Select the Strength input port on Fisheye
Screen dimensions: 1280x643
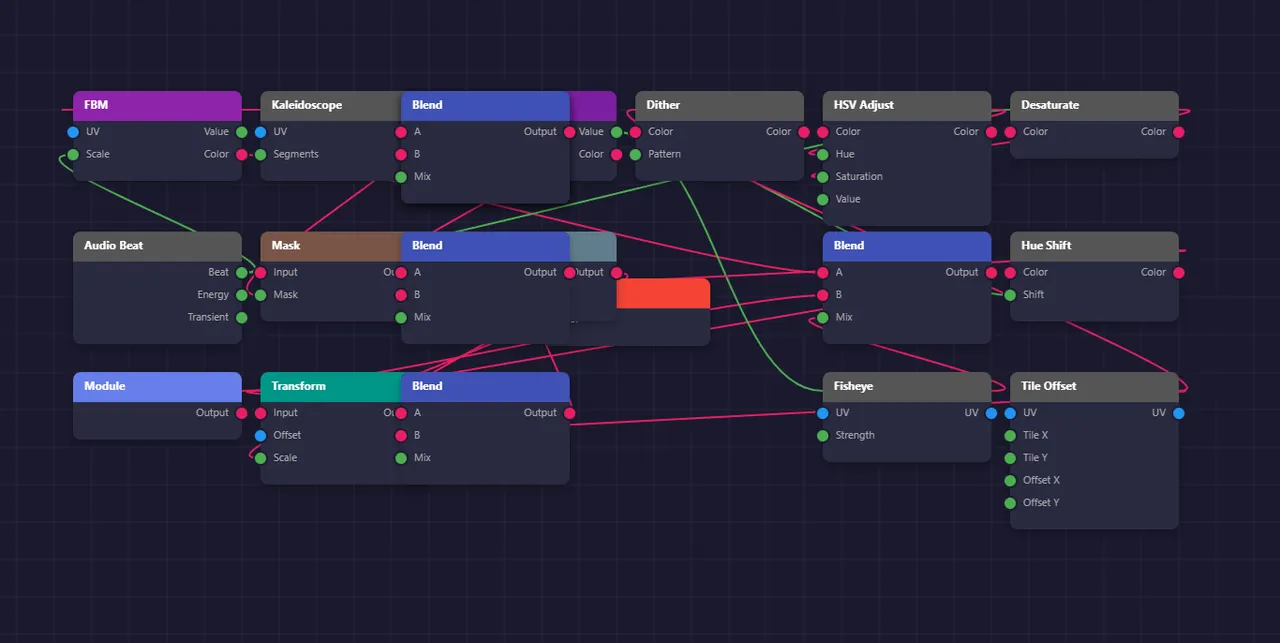pyautogui.click(x=822, y=436)
